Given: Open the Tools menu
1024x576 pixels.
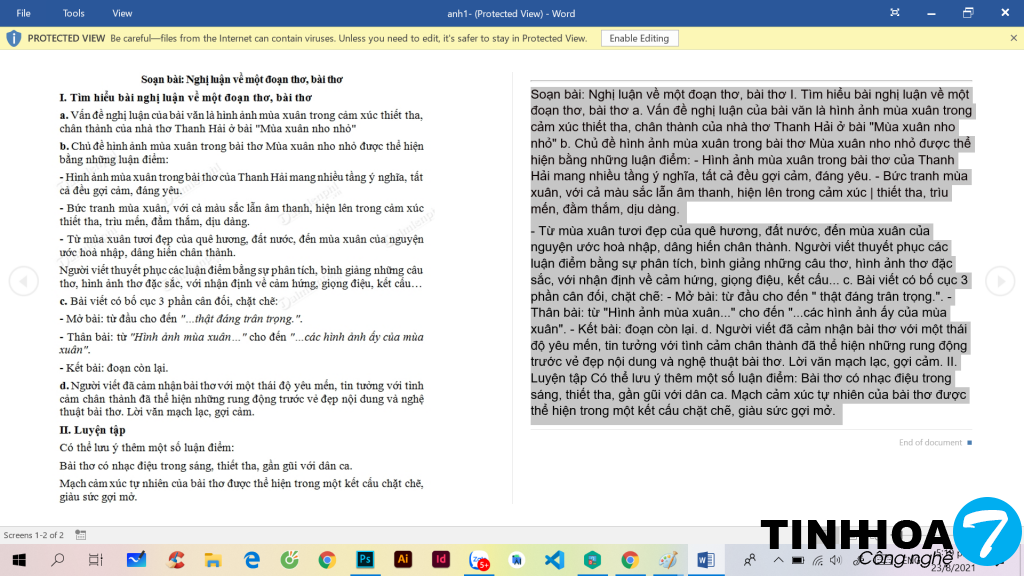Looking at the screenshot, I should point(74,13).
